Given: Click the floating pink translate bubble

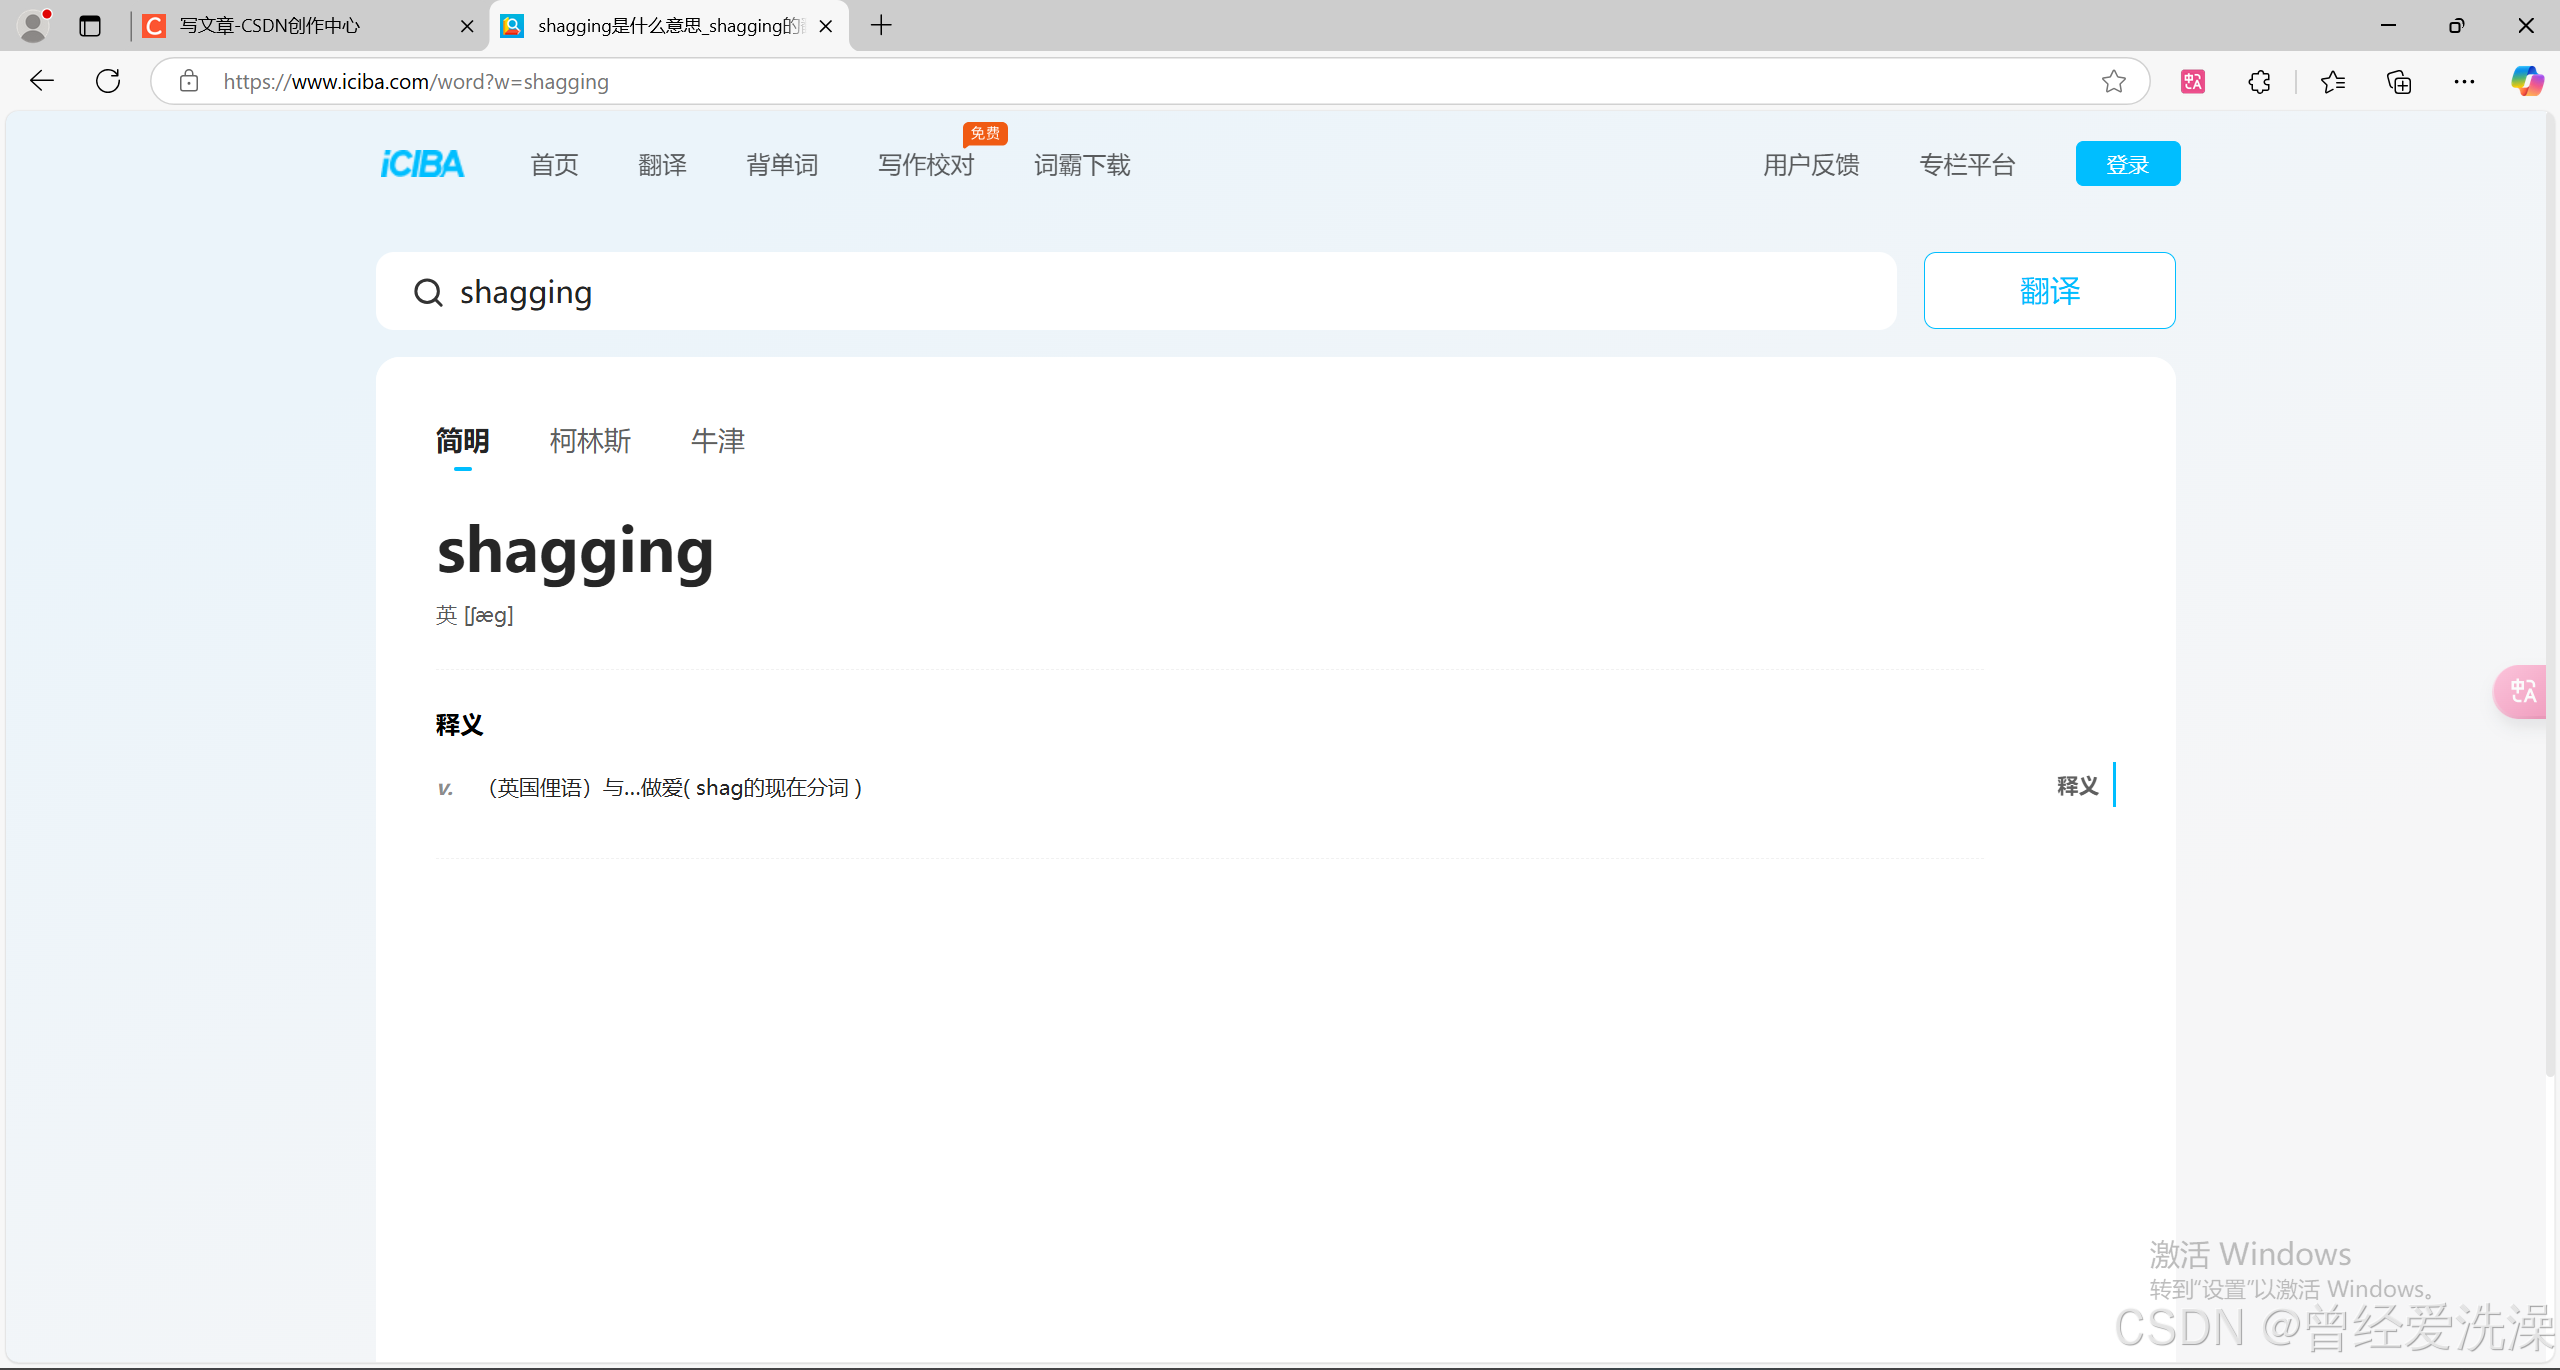Looking at the screenshot, I should click(2522, 691).
